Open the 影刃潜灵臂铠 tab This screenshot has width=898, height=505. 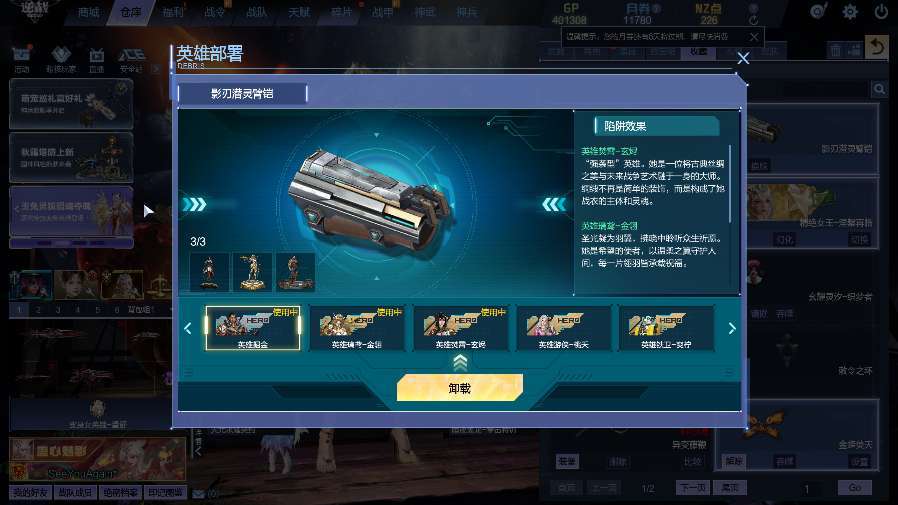click(x=242, y=94)
